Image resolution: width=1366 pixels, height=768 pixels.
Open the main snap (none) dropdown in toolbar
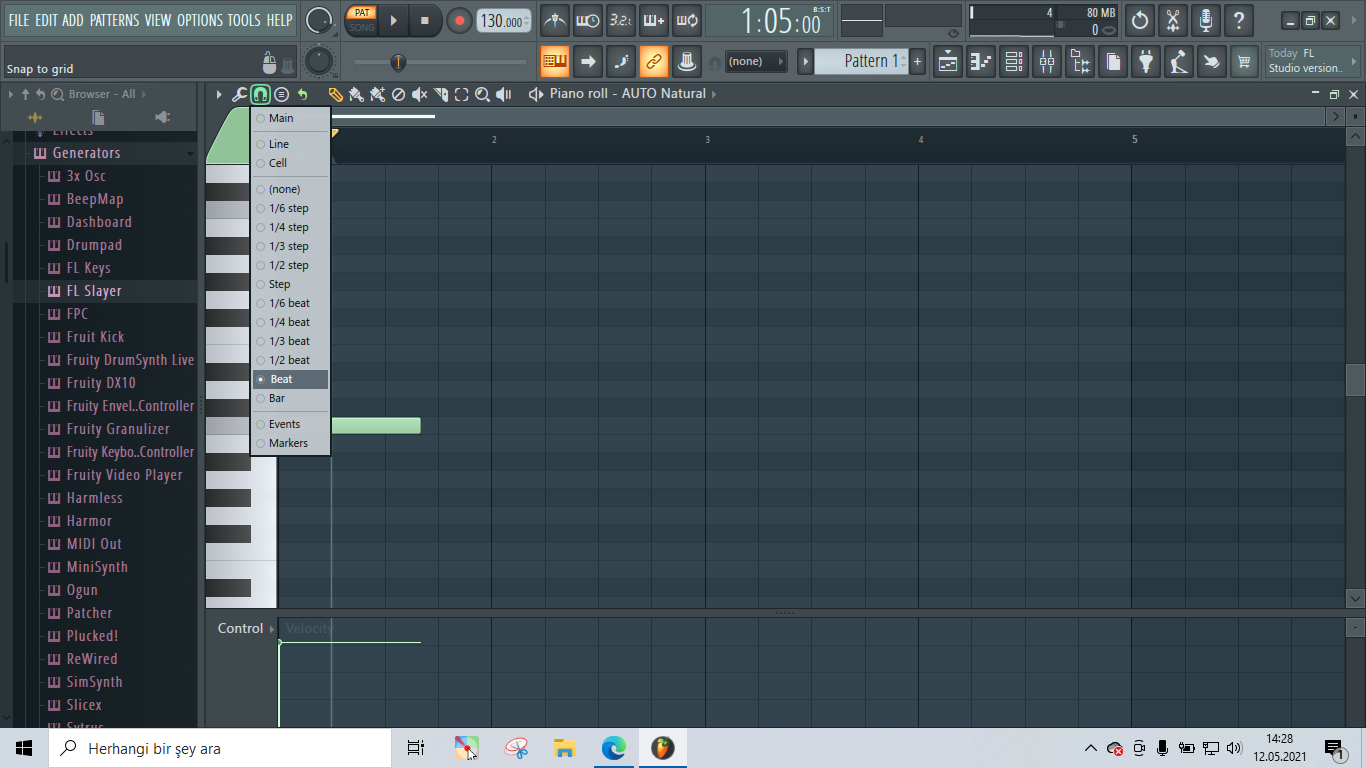pos(756,61)
